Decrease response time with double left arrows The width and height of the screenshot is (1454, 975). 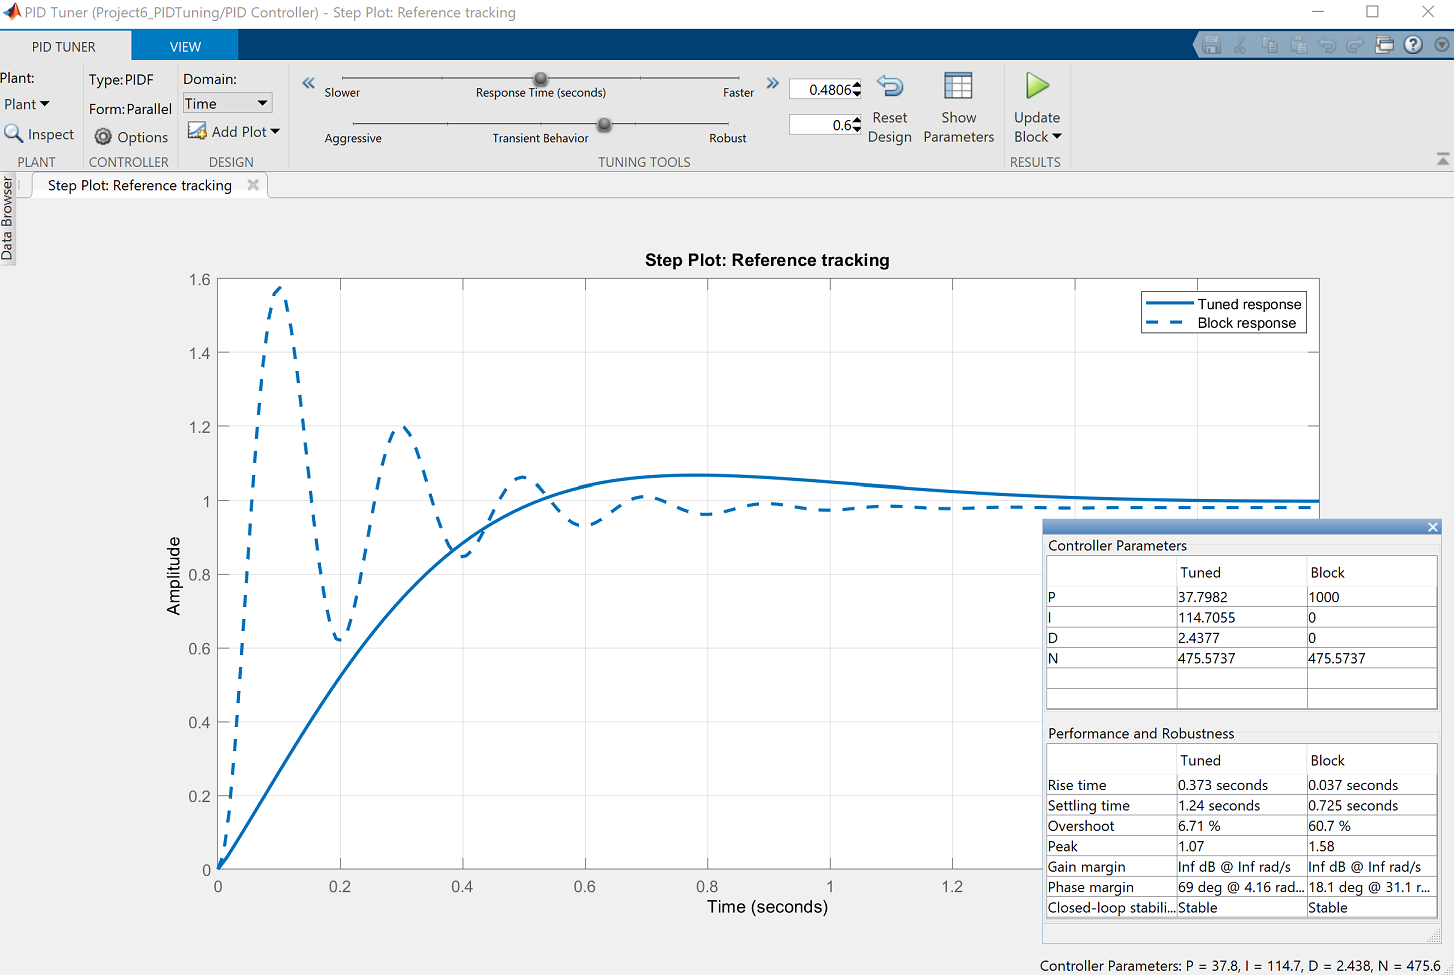(309, 83)
